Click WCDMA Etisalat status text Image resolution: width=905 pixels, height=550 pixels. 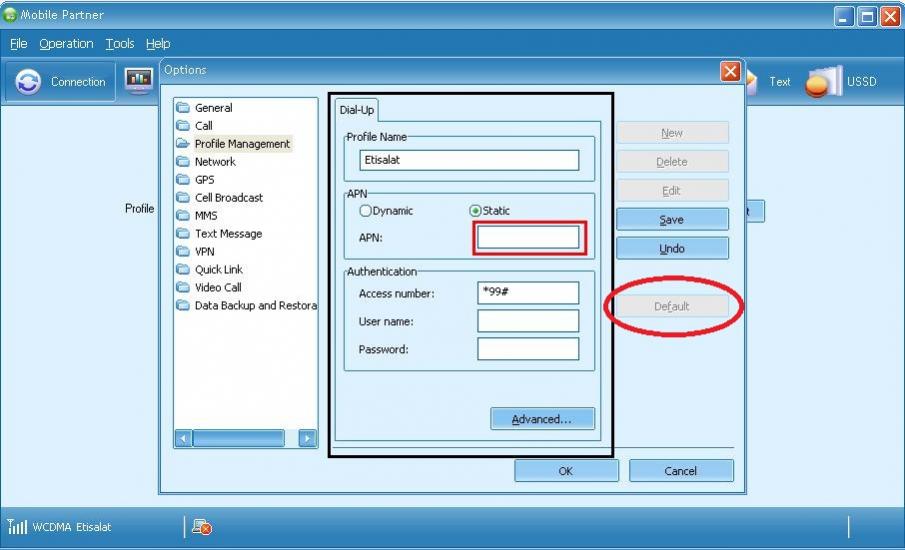(x=72, y=527)
